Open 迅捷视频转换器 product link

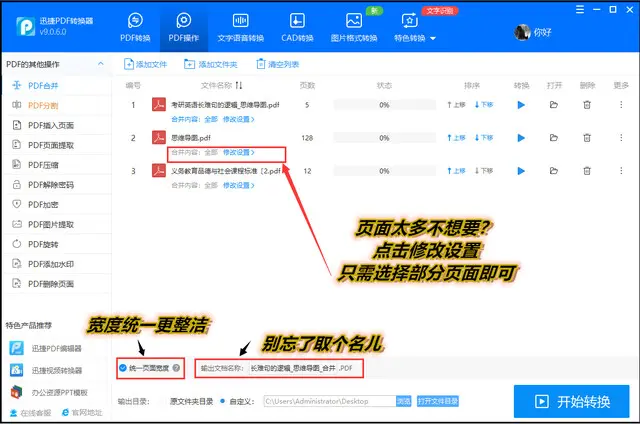point(46,370)
